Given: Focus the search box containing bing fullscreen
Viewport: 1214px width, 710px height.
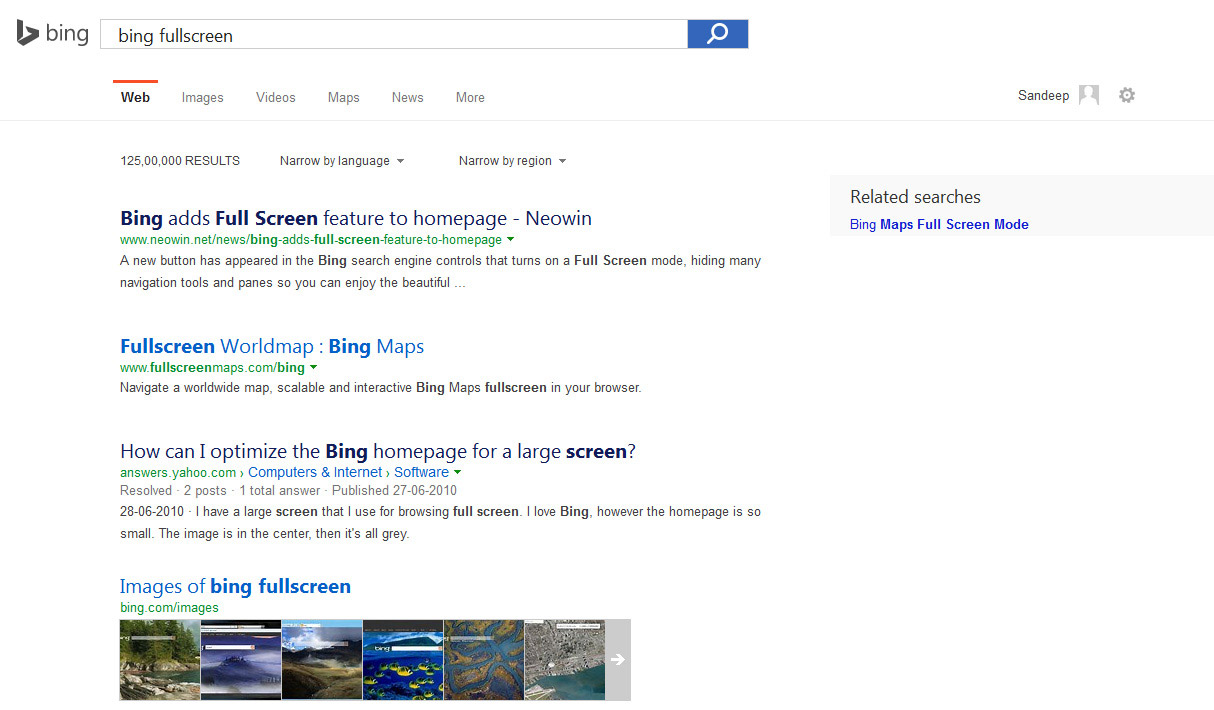Looking at the screenshot, I should (x=394, y=35).
